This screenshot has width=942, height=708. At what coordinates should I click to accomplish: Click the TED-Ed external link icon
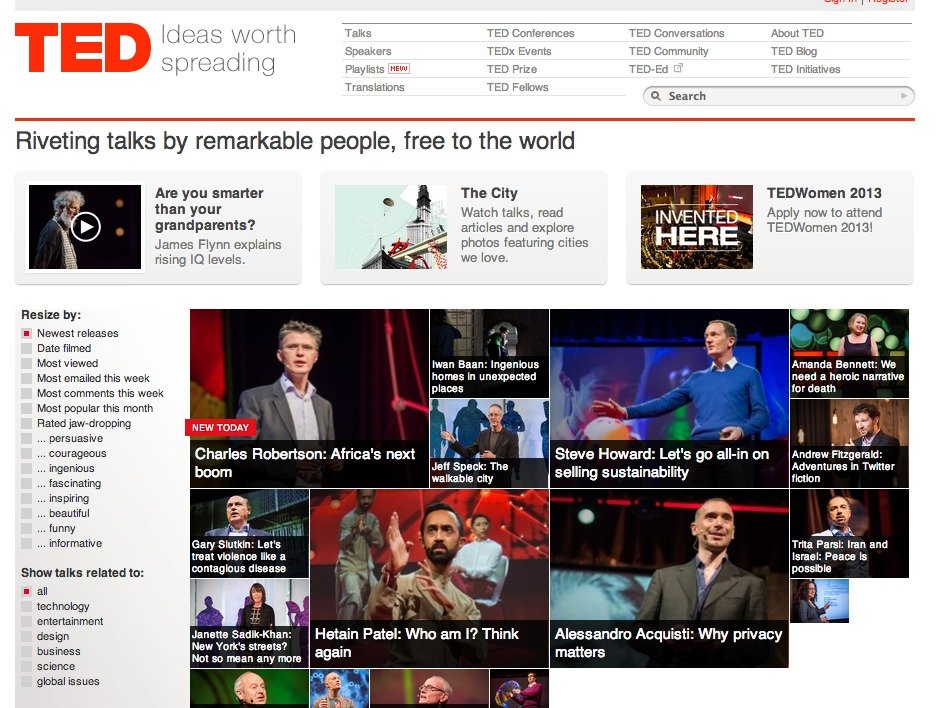click(x=678, y=69)
